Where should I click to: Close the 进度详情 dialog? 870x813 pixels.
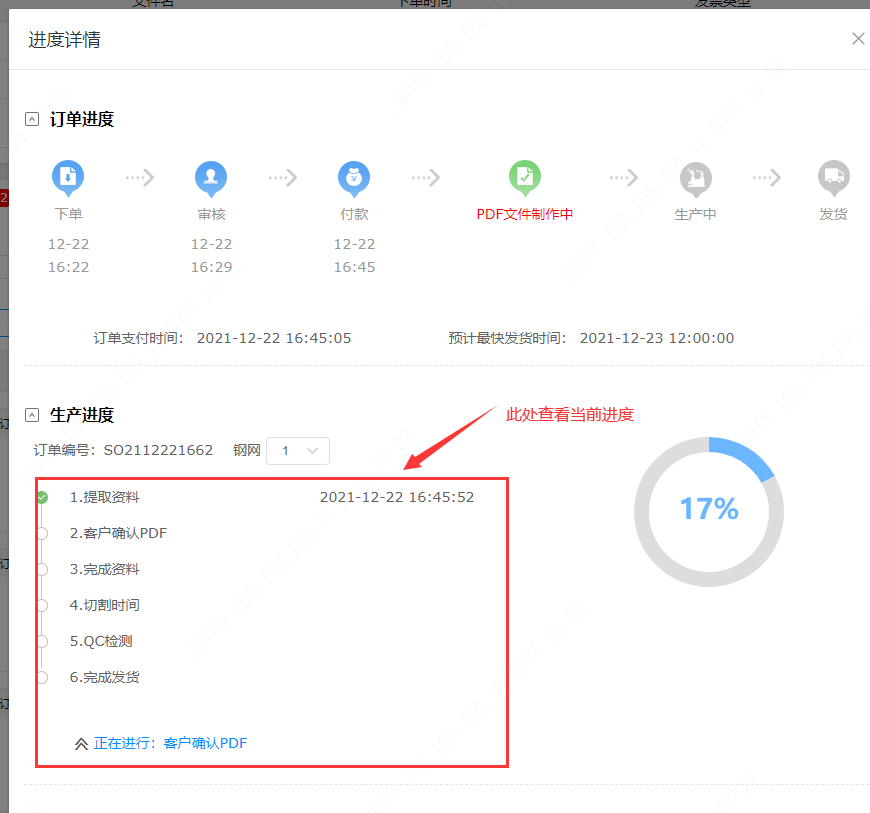pyautogui.click(x=858, y=39)
